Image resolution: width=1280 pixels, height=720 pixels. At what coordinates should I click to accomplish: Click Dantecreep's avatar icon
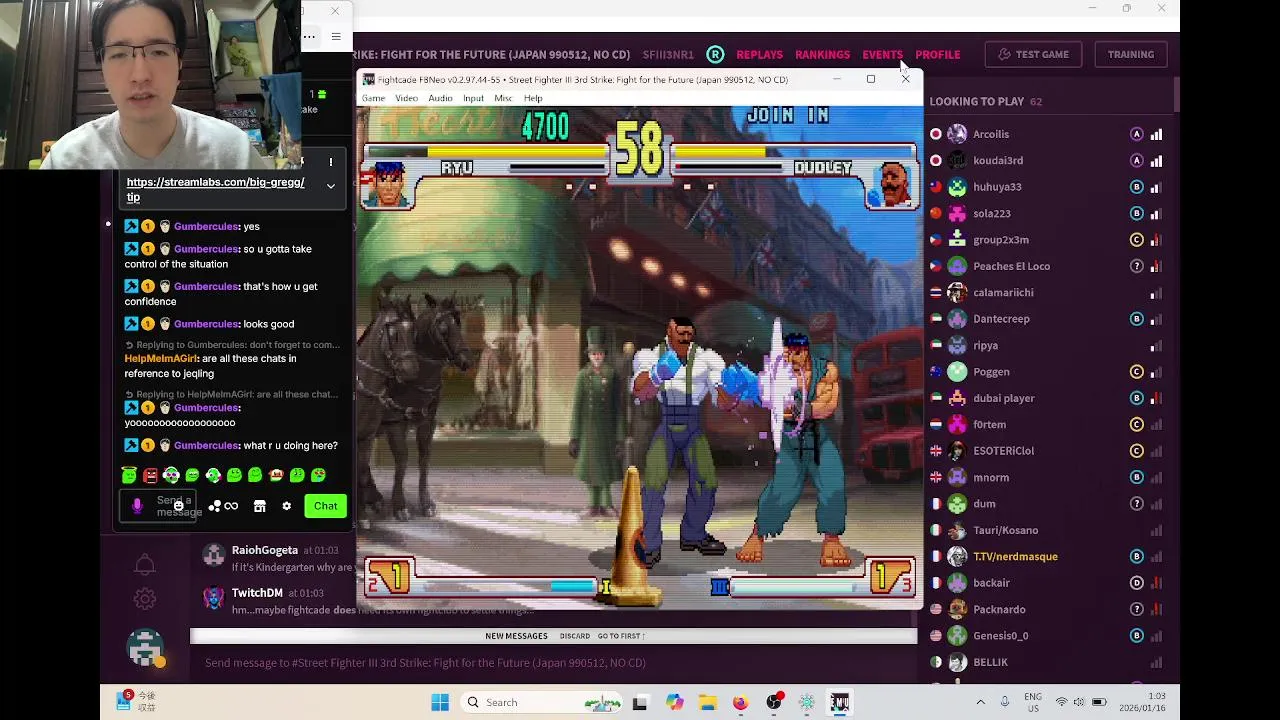[957, 319]
